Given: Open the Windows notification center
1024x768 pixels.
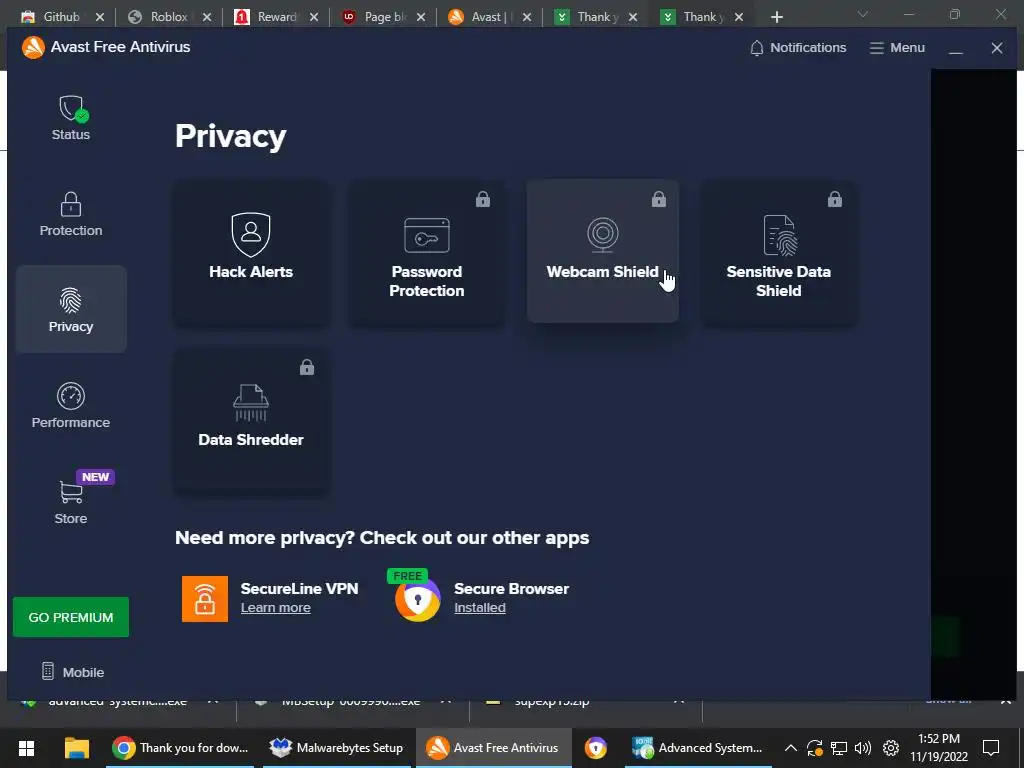Looking at the screenshot, I should click(x=991, y=748).
